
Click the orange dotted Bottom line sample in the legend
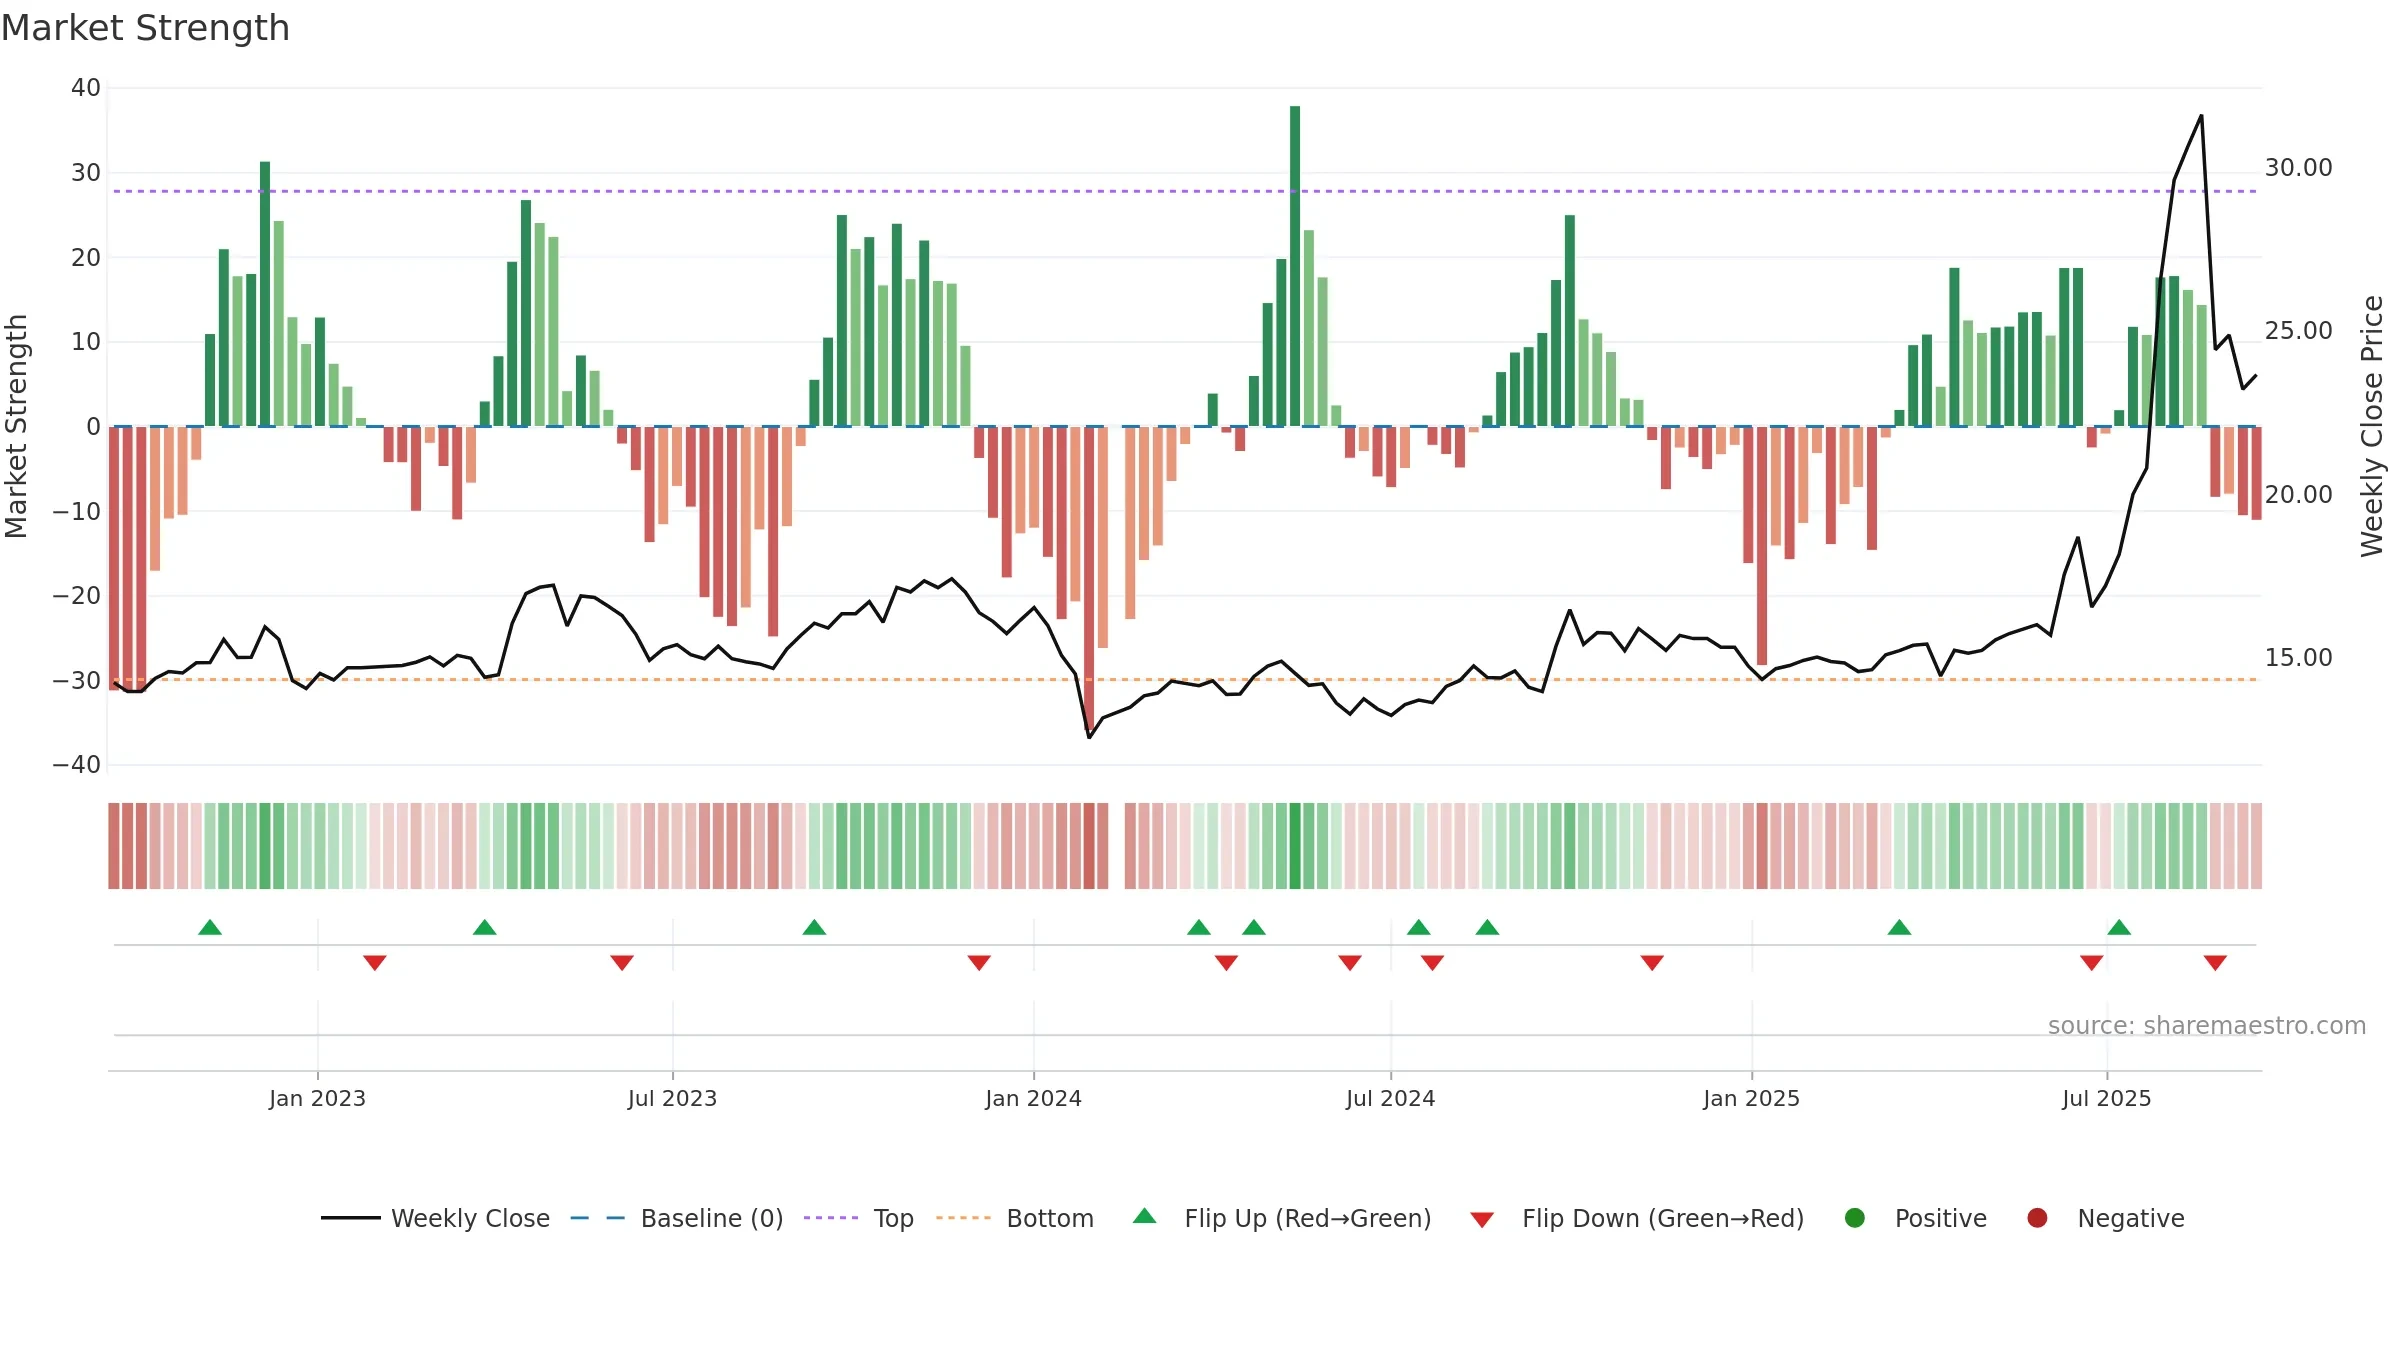coord(964,1218)
